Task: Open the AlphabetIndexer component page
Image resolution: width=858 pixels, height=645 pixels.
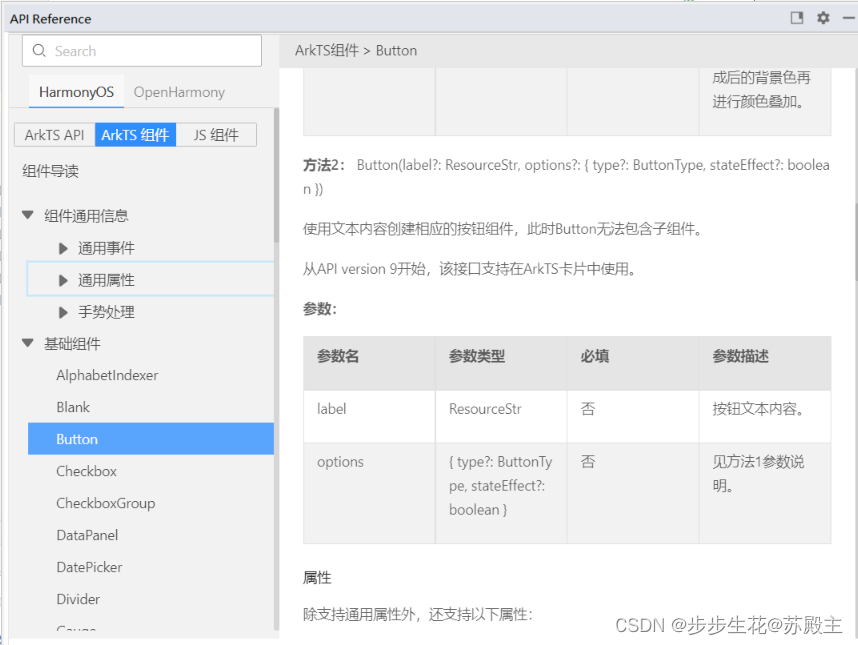Action: pos(107,375)
